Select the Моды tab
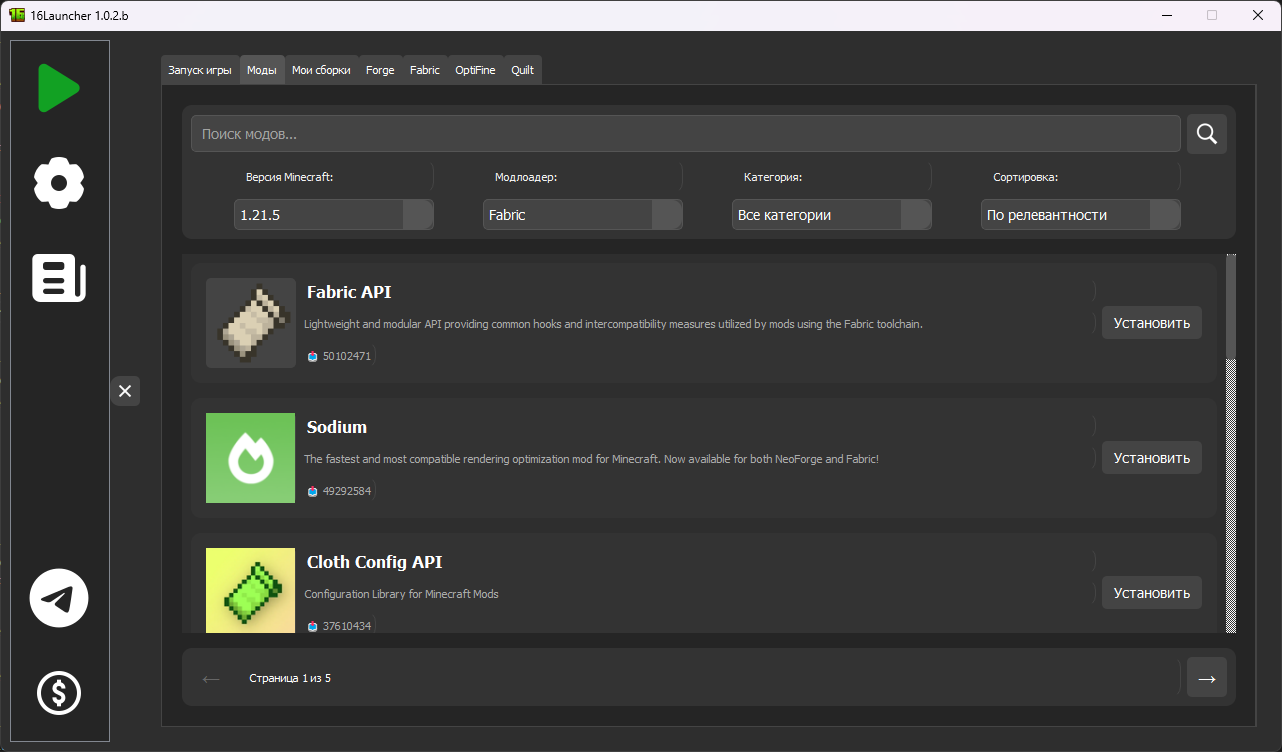 click(262, 70)
